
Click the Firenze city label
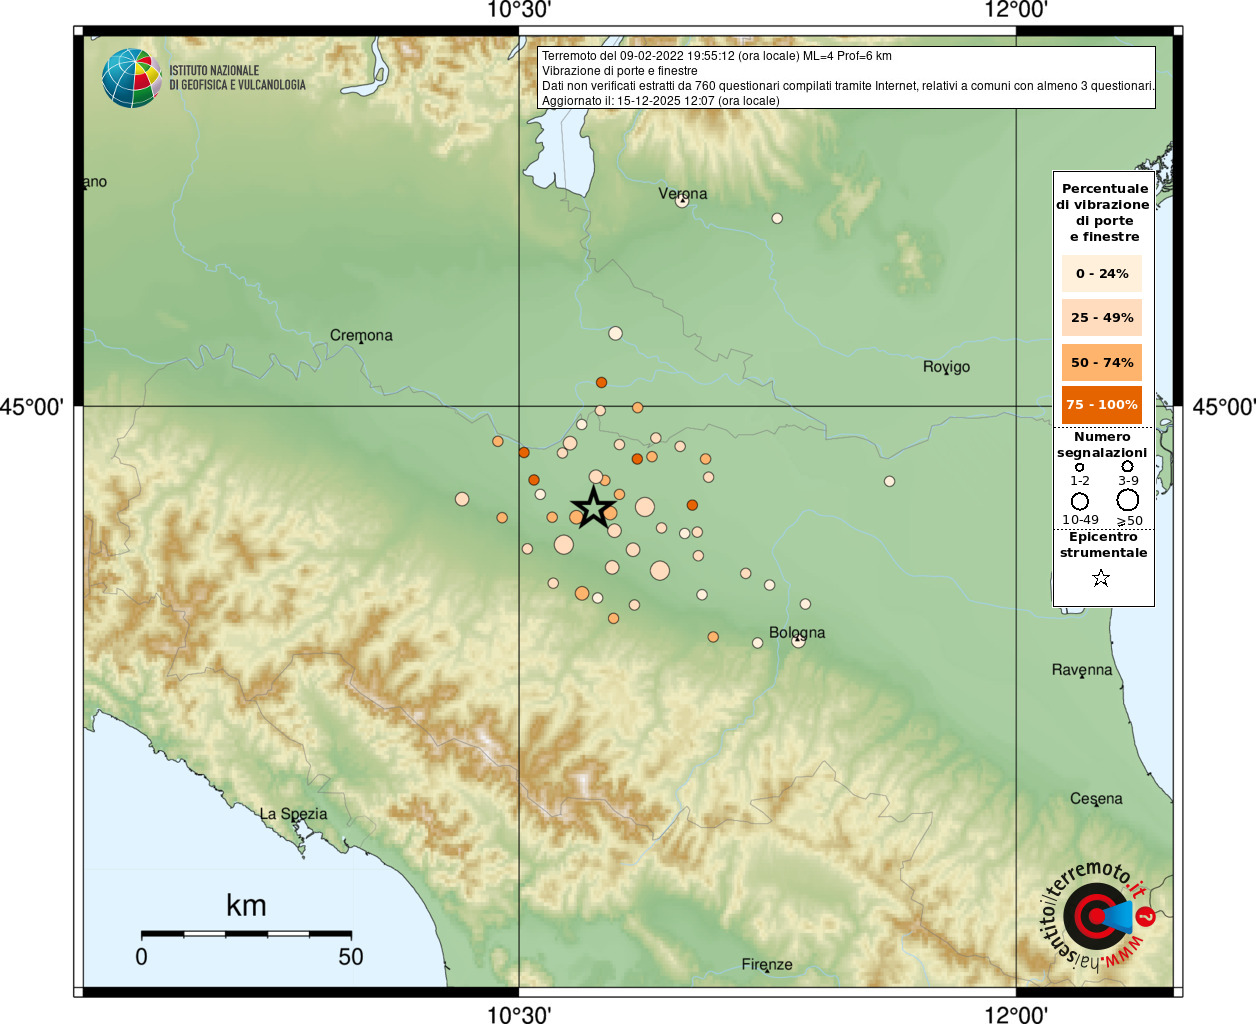[767, 964]
